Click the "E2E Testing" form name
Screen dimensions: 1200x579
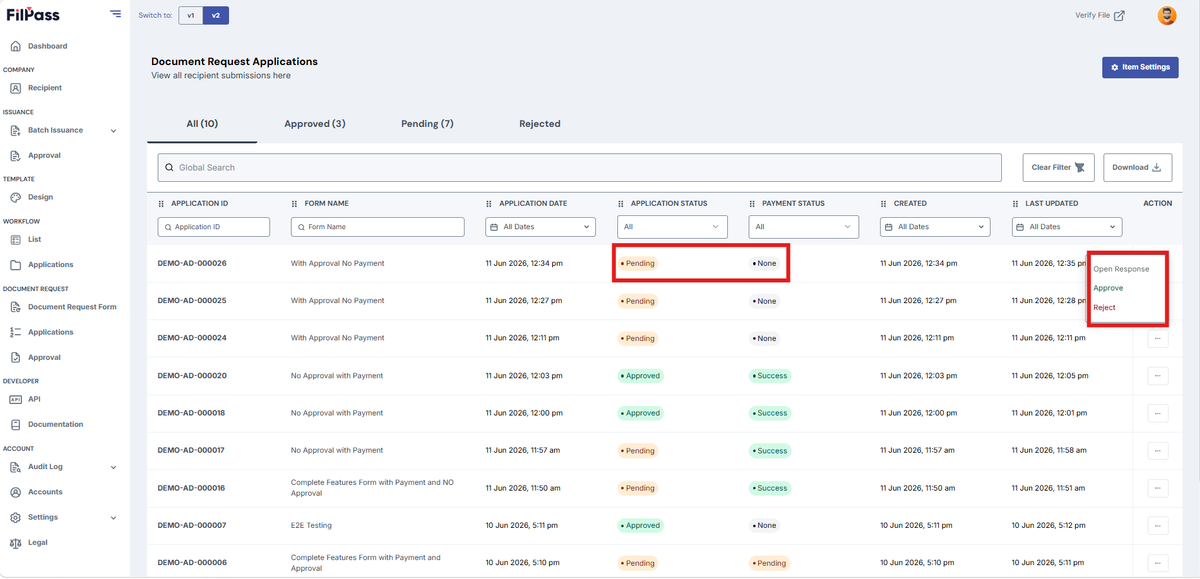click(311, 526)
